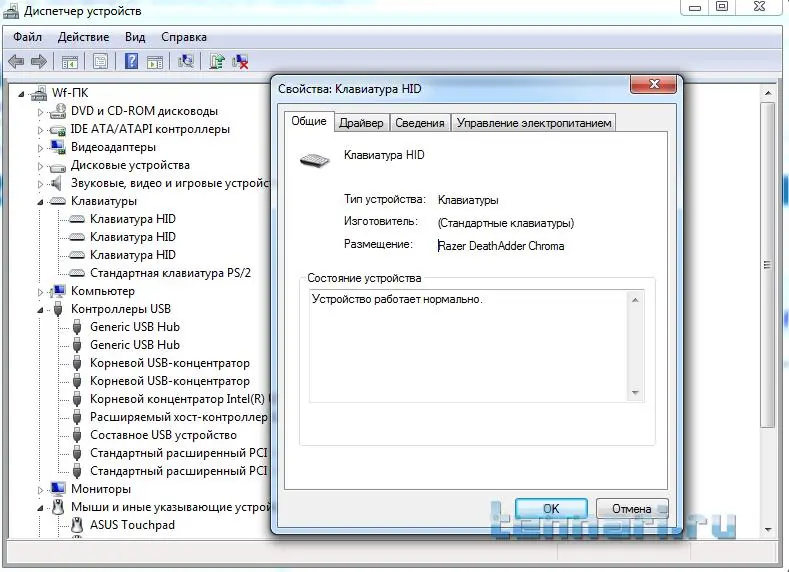
Task: Click the Видеоадаптеры display adapter icon
Action: click(58, 147)
